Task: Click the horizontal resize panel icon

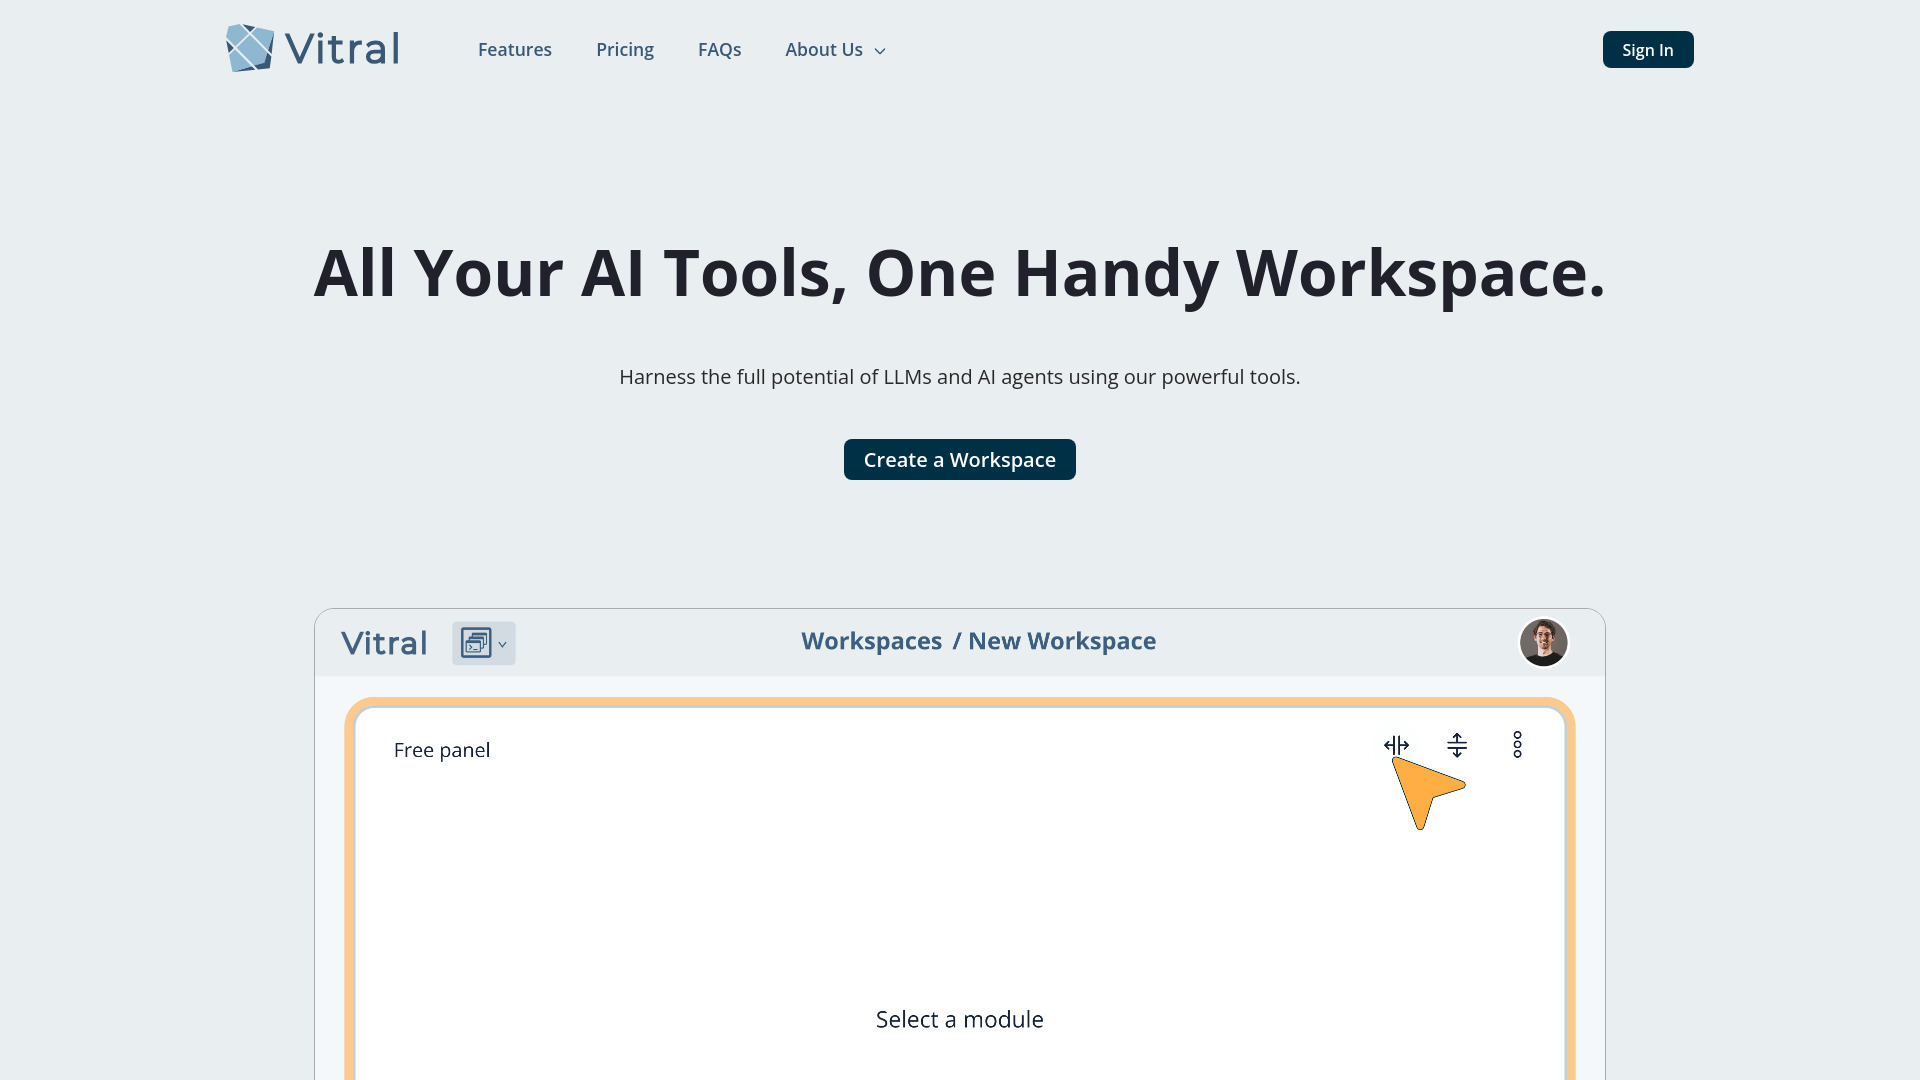Action: click(x=1395, y=744)
